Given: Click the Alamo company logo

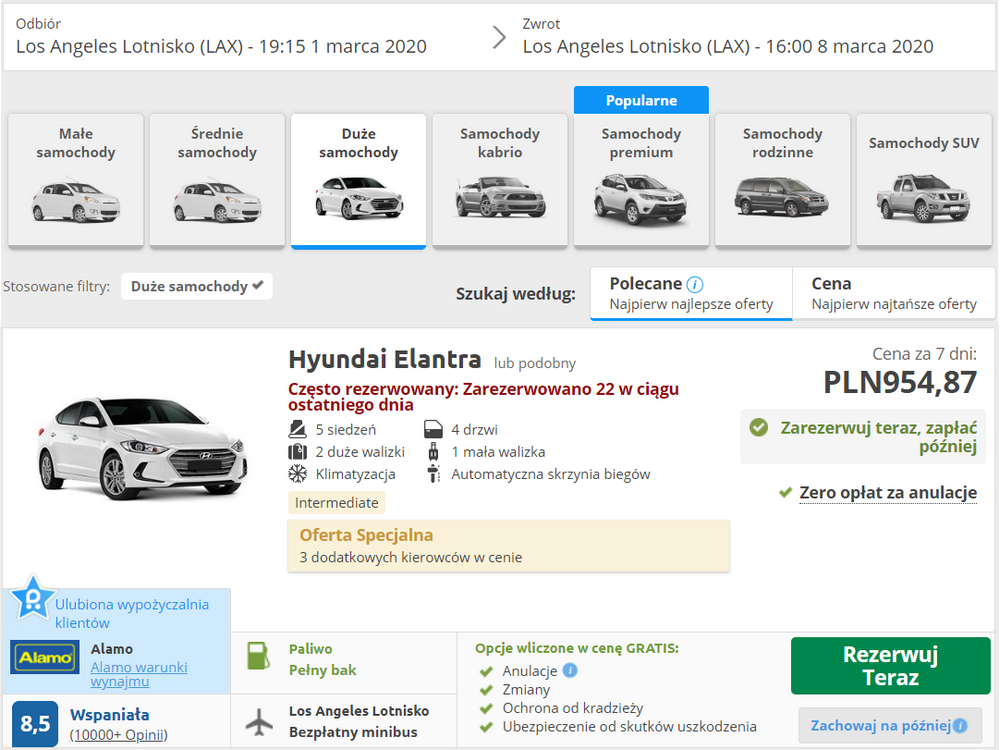Looking at the screenshot, I should tap(45, 657).
